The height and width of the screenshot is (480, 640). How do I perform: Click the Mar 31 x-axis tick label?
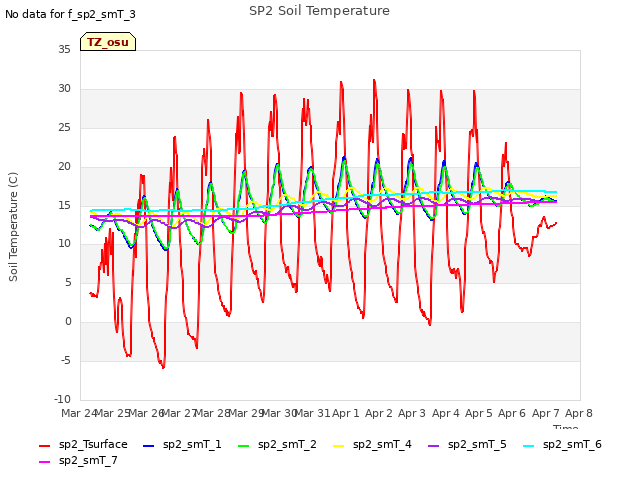tap(312, 413)
